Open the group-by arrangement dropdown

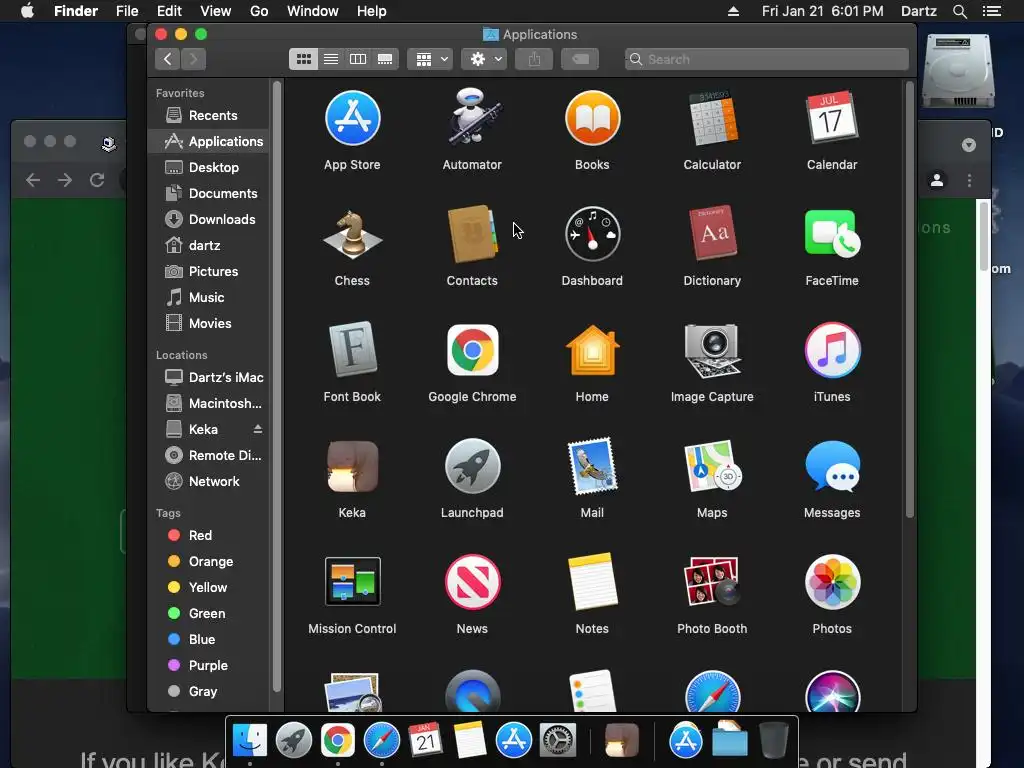[x=430, y=59]
